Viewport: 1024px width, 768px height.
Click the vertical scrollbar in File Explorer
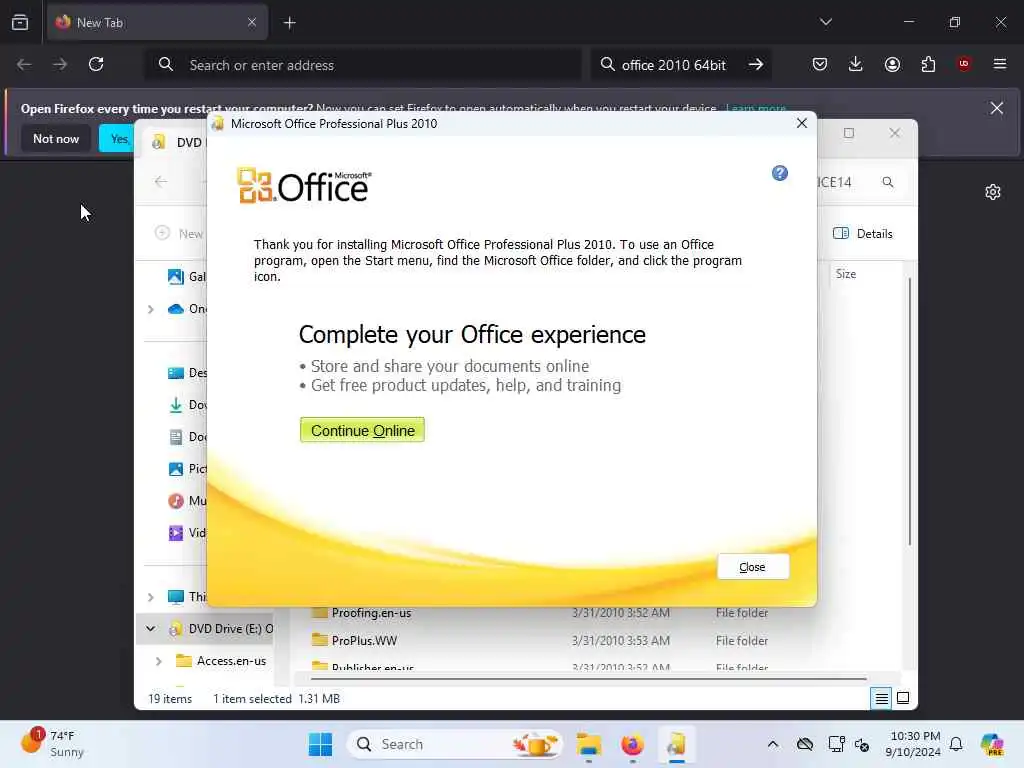(x=910, y=411)
